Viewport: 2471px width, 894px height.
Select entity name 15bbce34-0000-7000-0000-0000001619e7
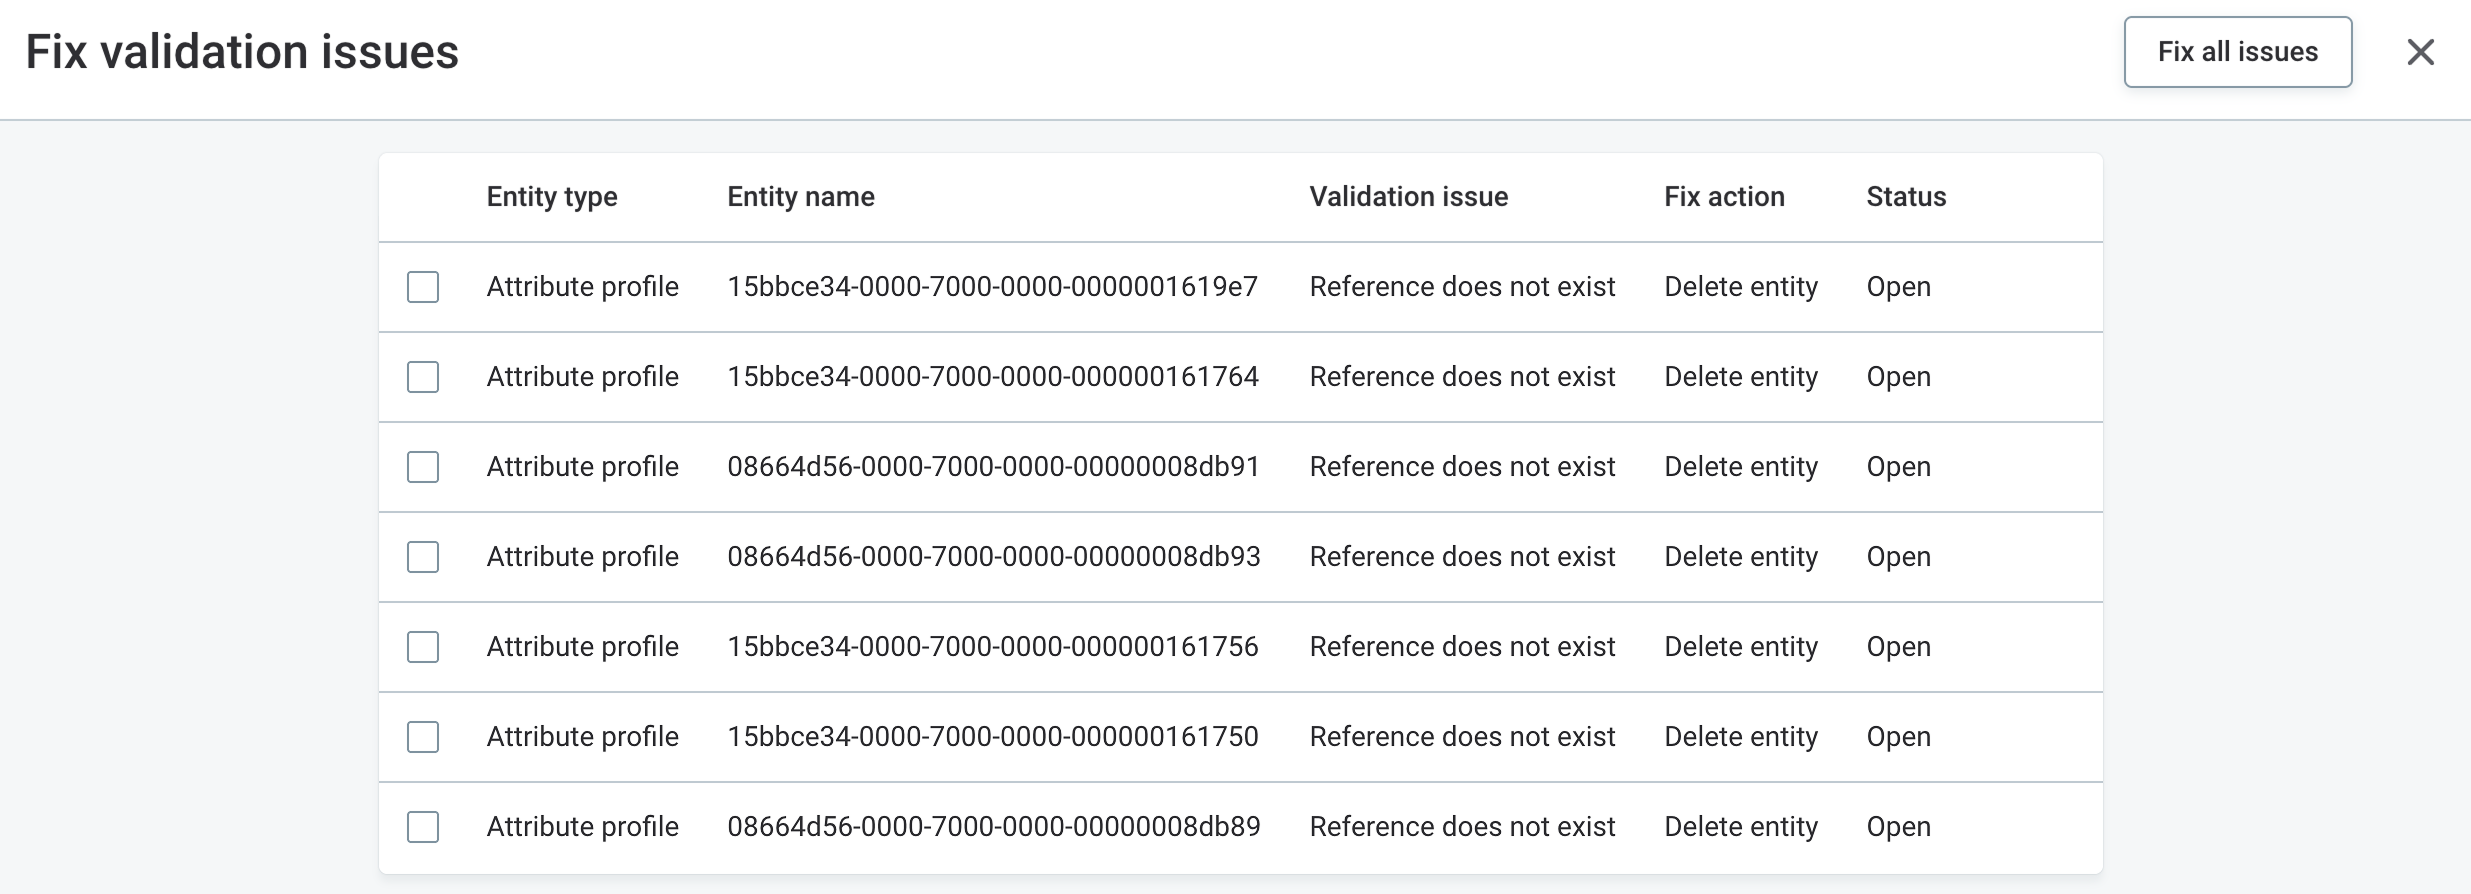tap(993, 287)
